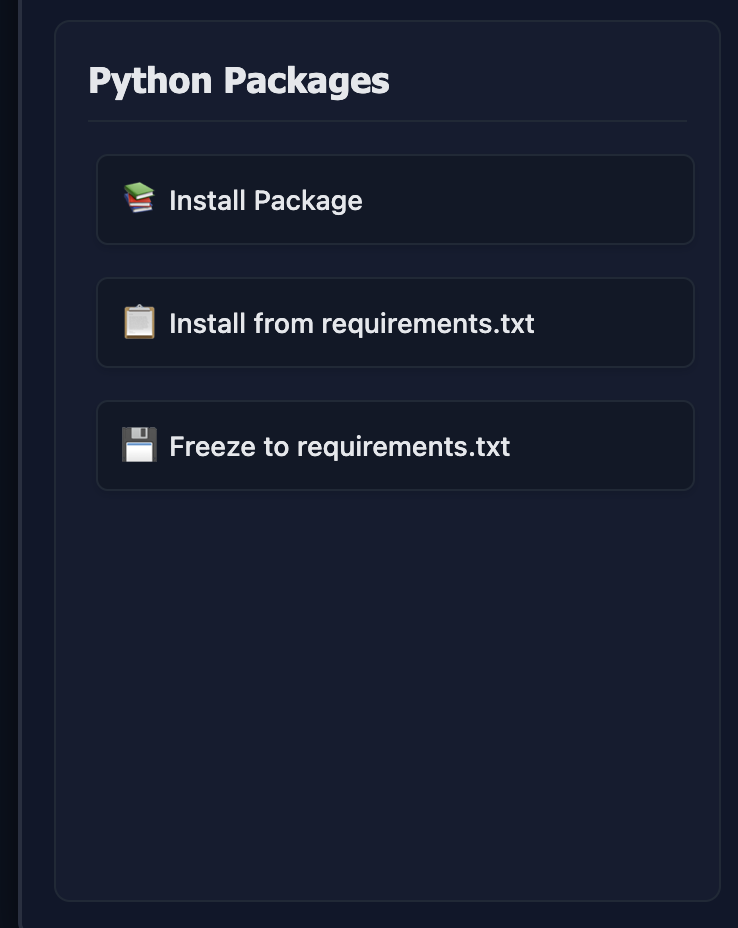Click the green books icon for Install Package
The height and width of the screenshot is (928, 738).
tap(139, 198)
